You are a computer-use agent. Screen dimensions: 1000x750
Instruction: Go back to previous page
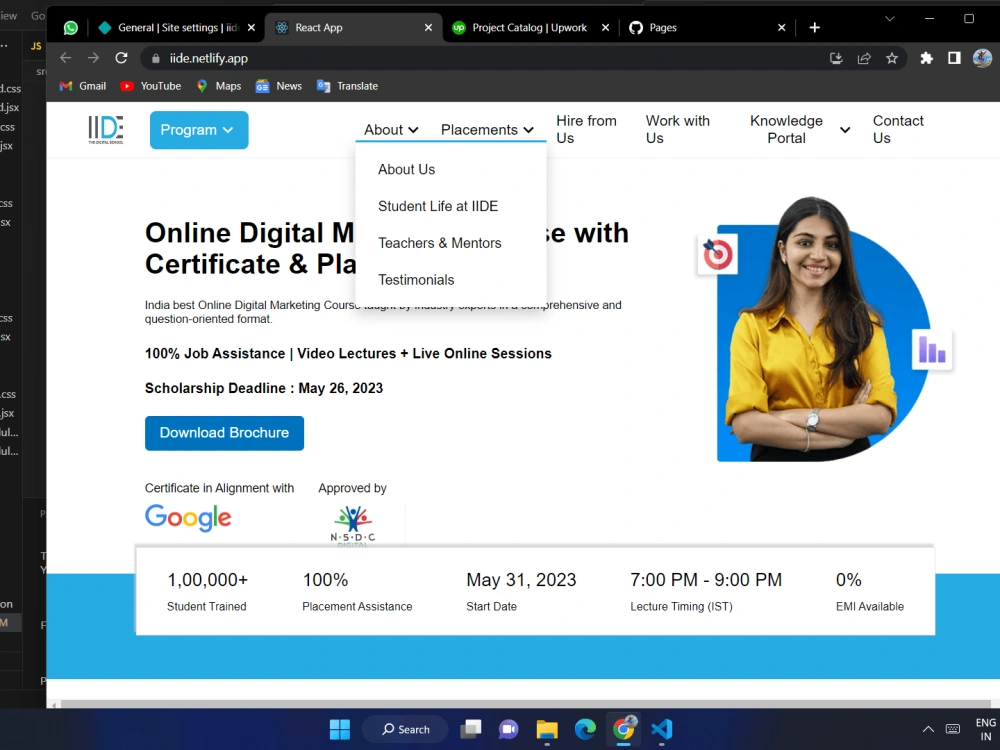click(x=66, y=58)
